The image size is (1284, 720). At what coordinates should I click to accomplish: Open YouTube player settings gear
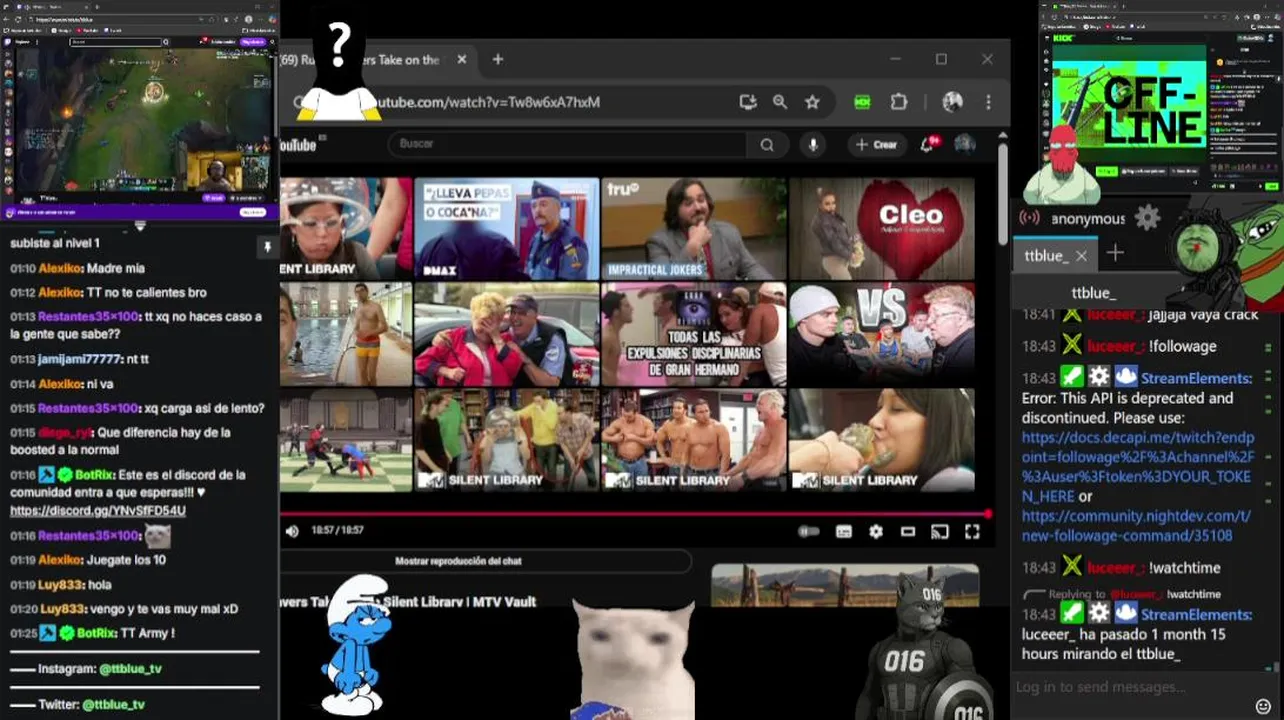click(x=876, y=532)
